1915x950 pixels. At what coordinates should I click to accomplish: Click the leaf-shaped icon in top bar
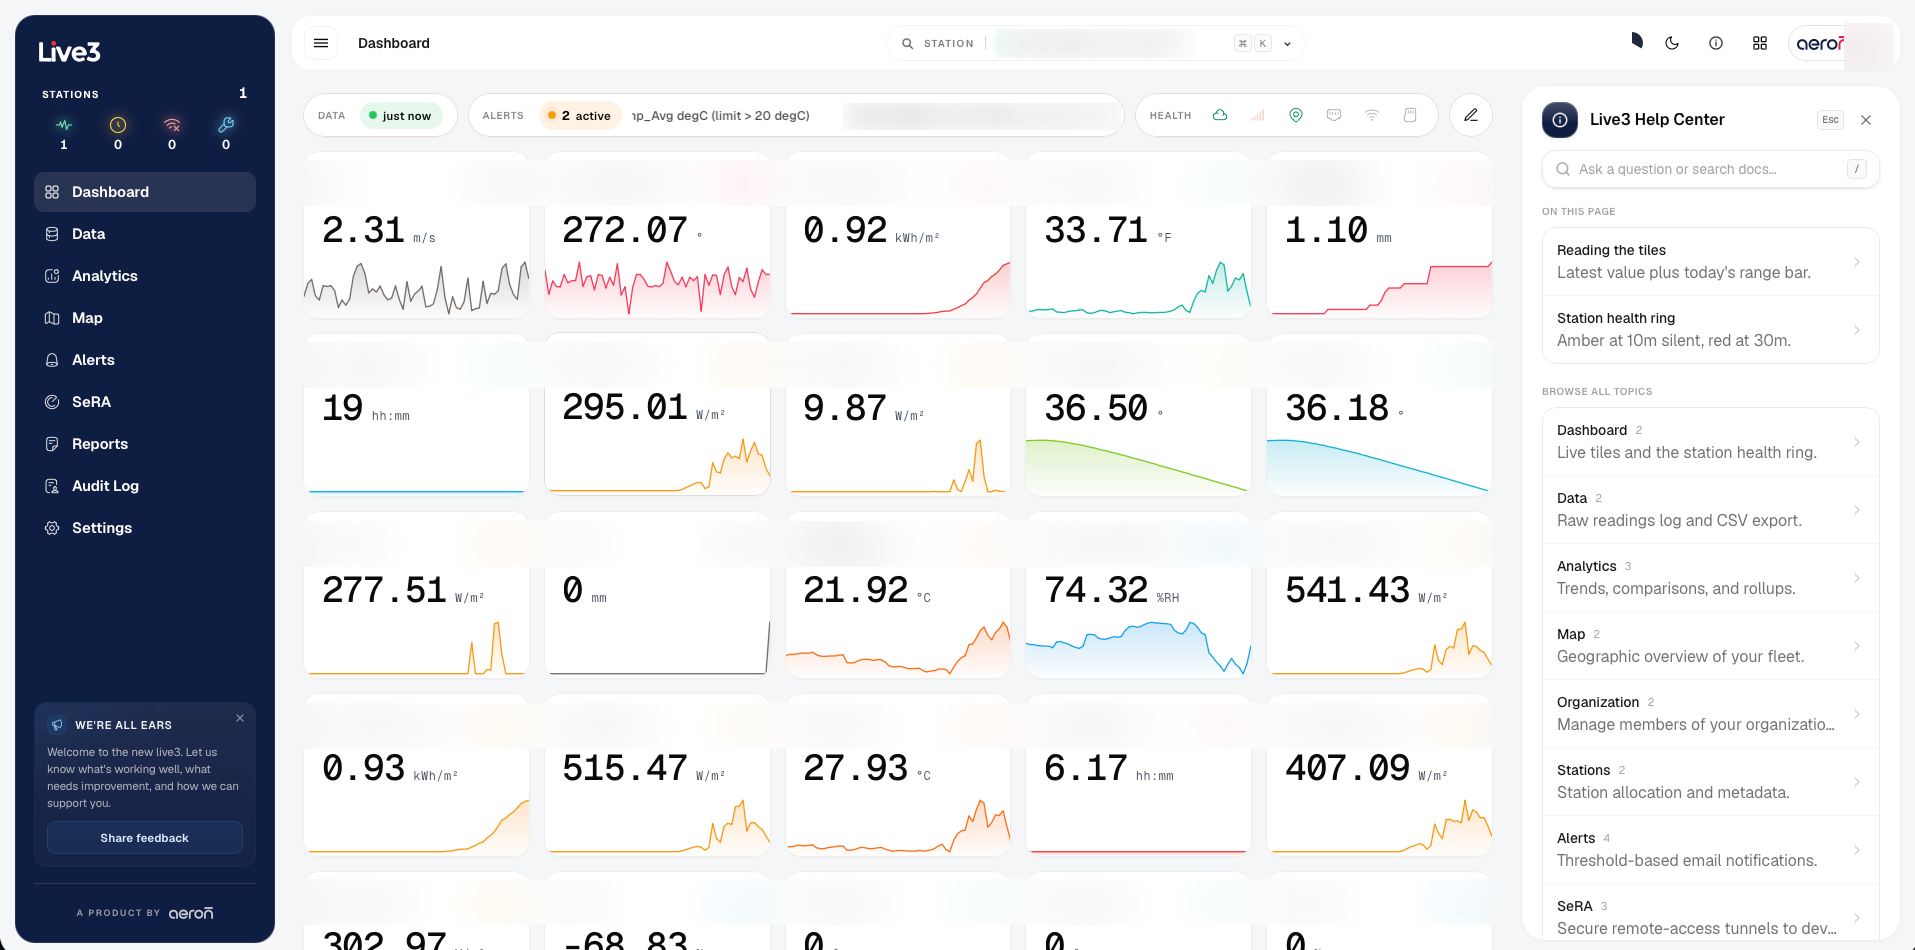click(1637, 40)
